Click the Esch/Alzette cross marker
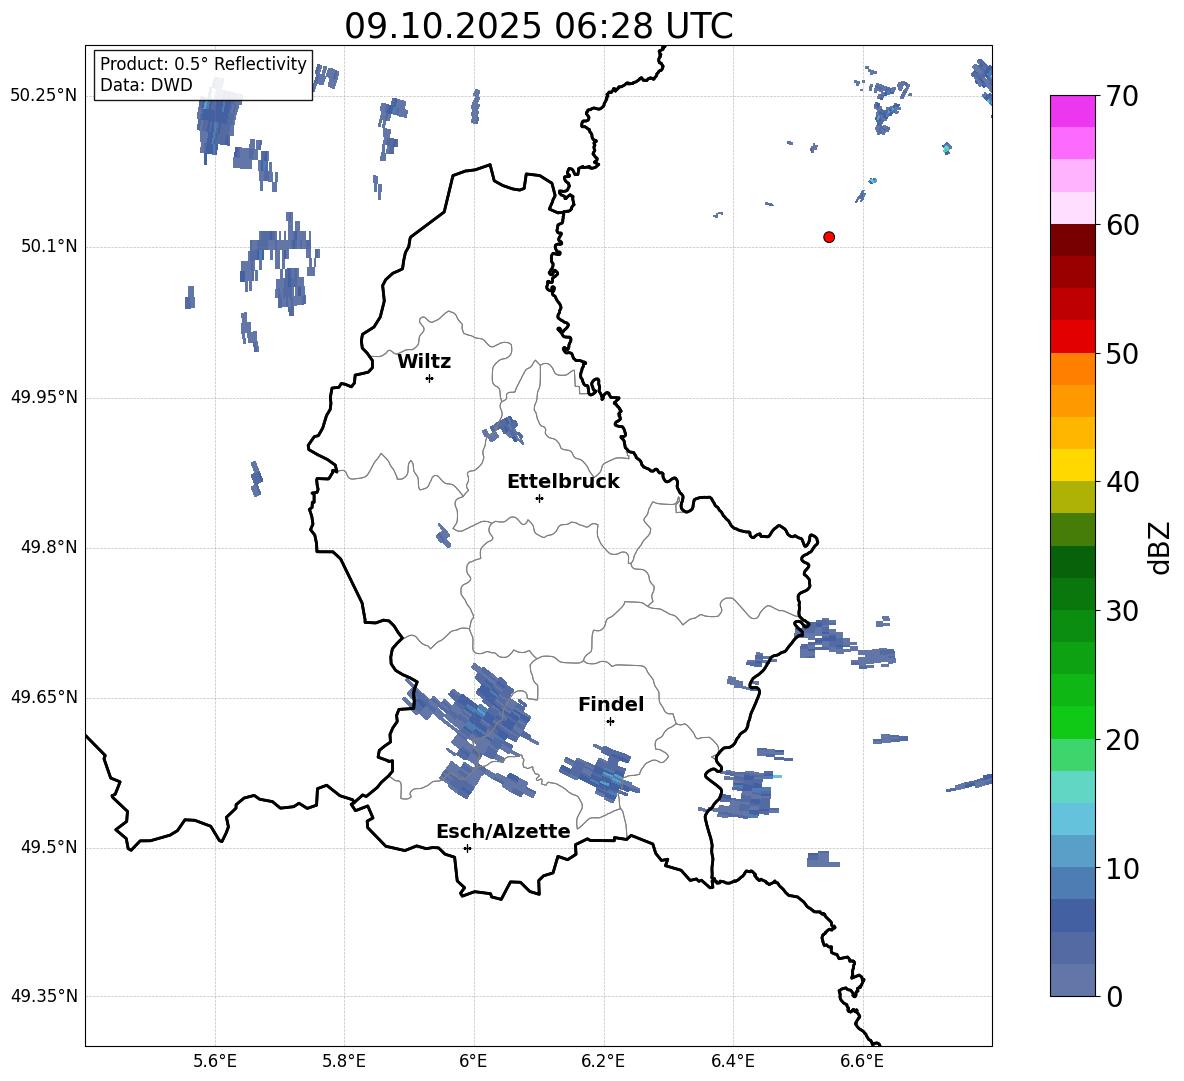1184x1081 pixels. point(467,848)
